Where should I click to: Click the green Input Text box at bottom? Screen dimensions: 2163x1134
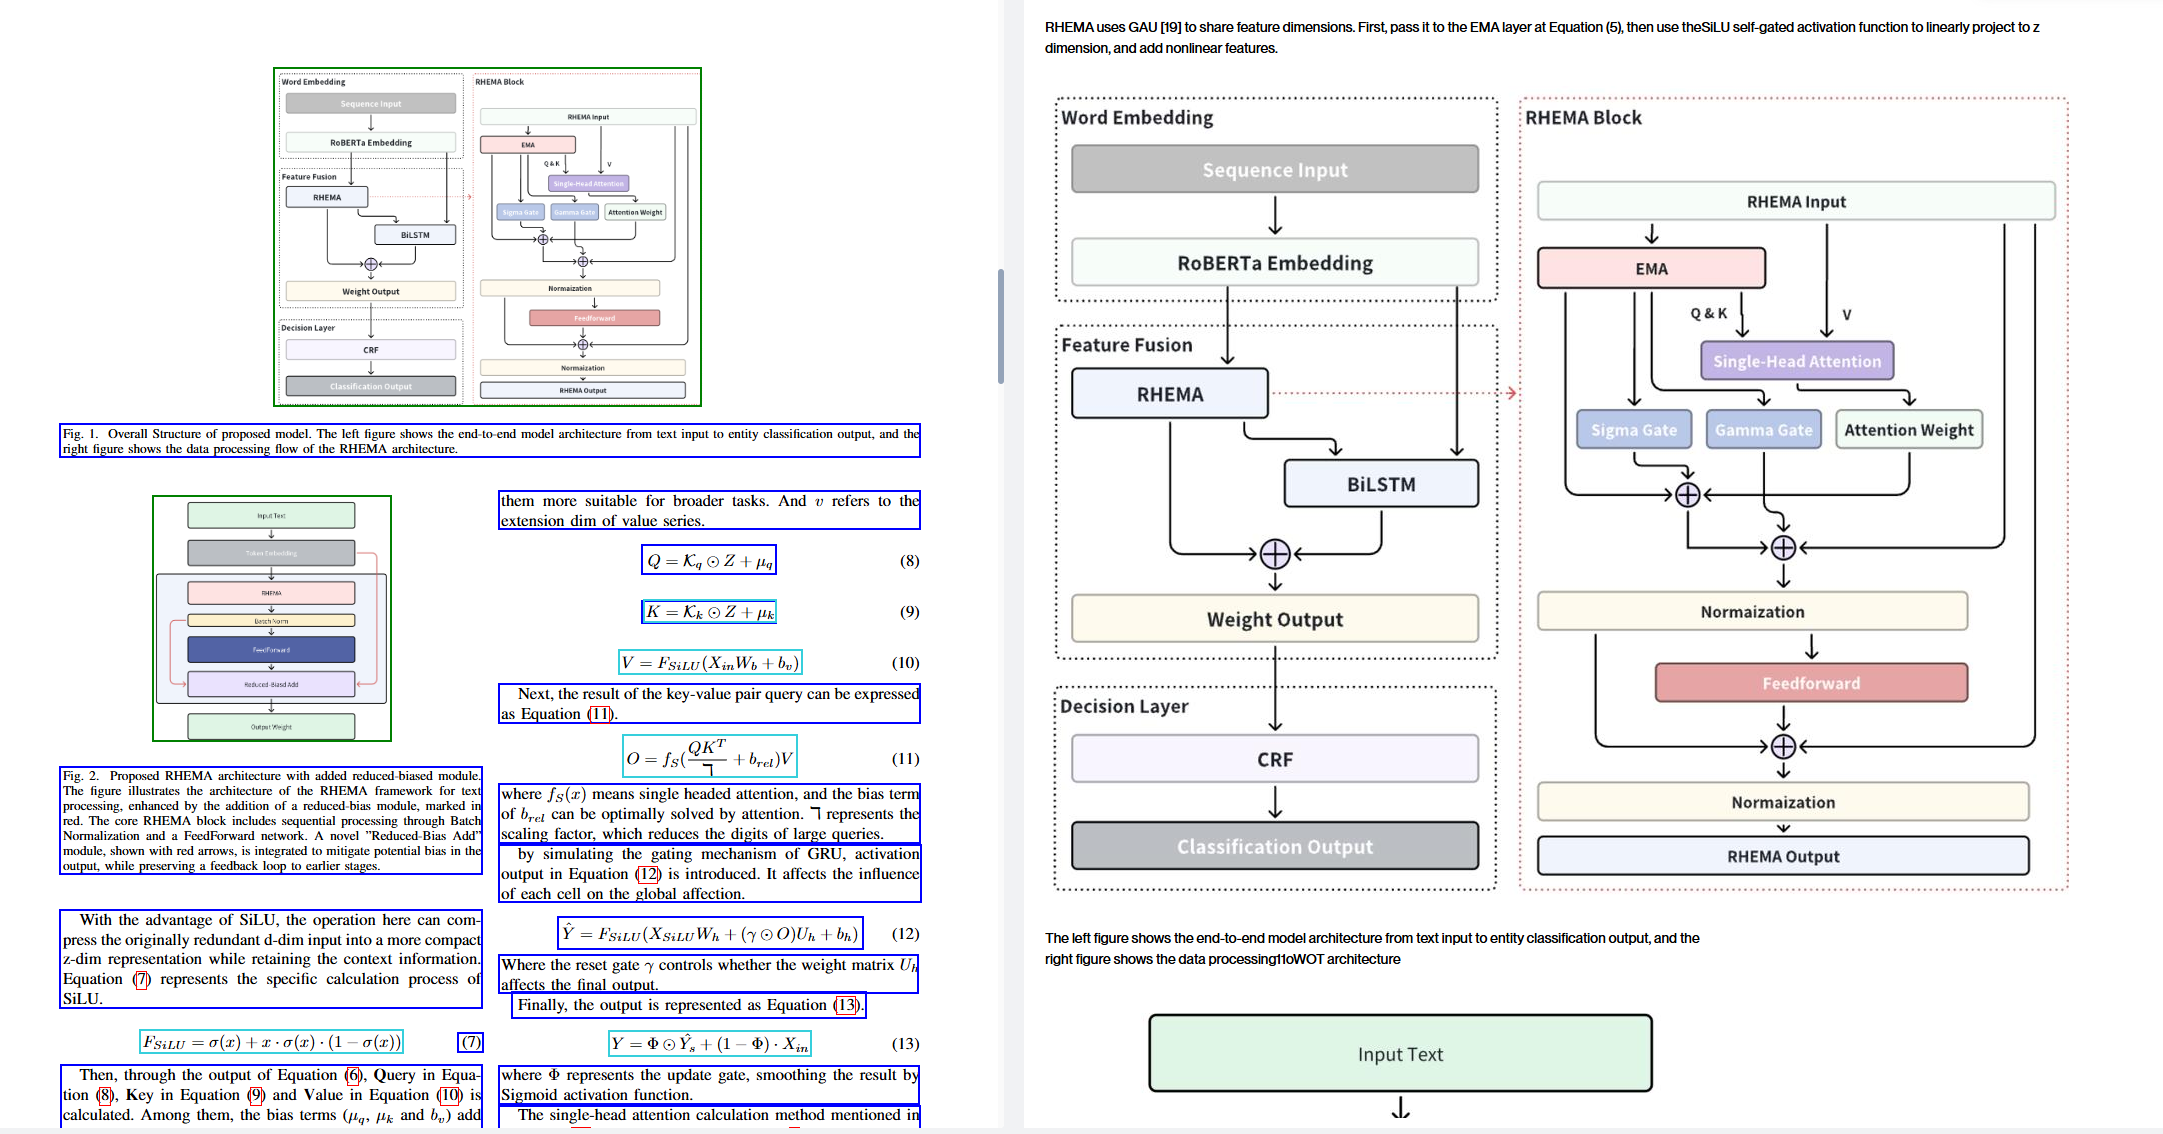coord(1399,1054)
